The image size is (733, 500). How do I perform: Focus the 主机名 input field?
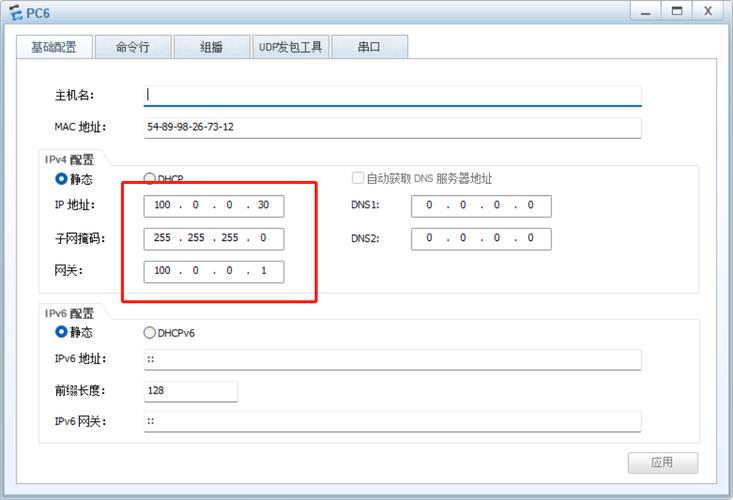[392, 95]
